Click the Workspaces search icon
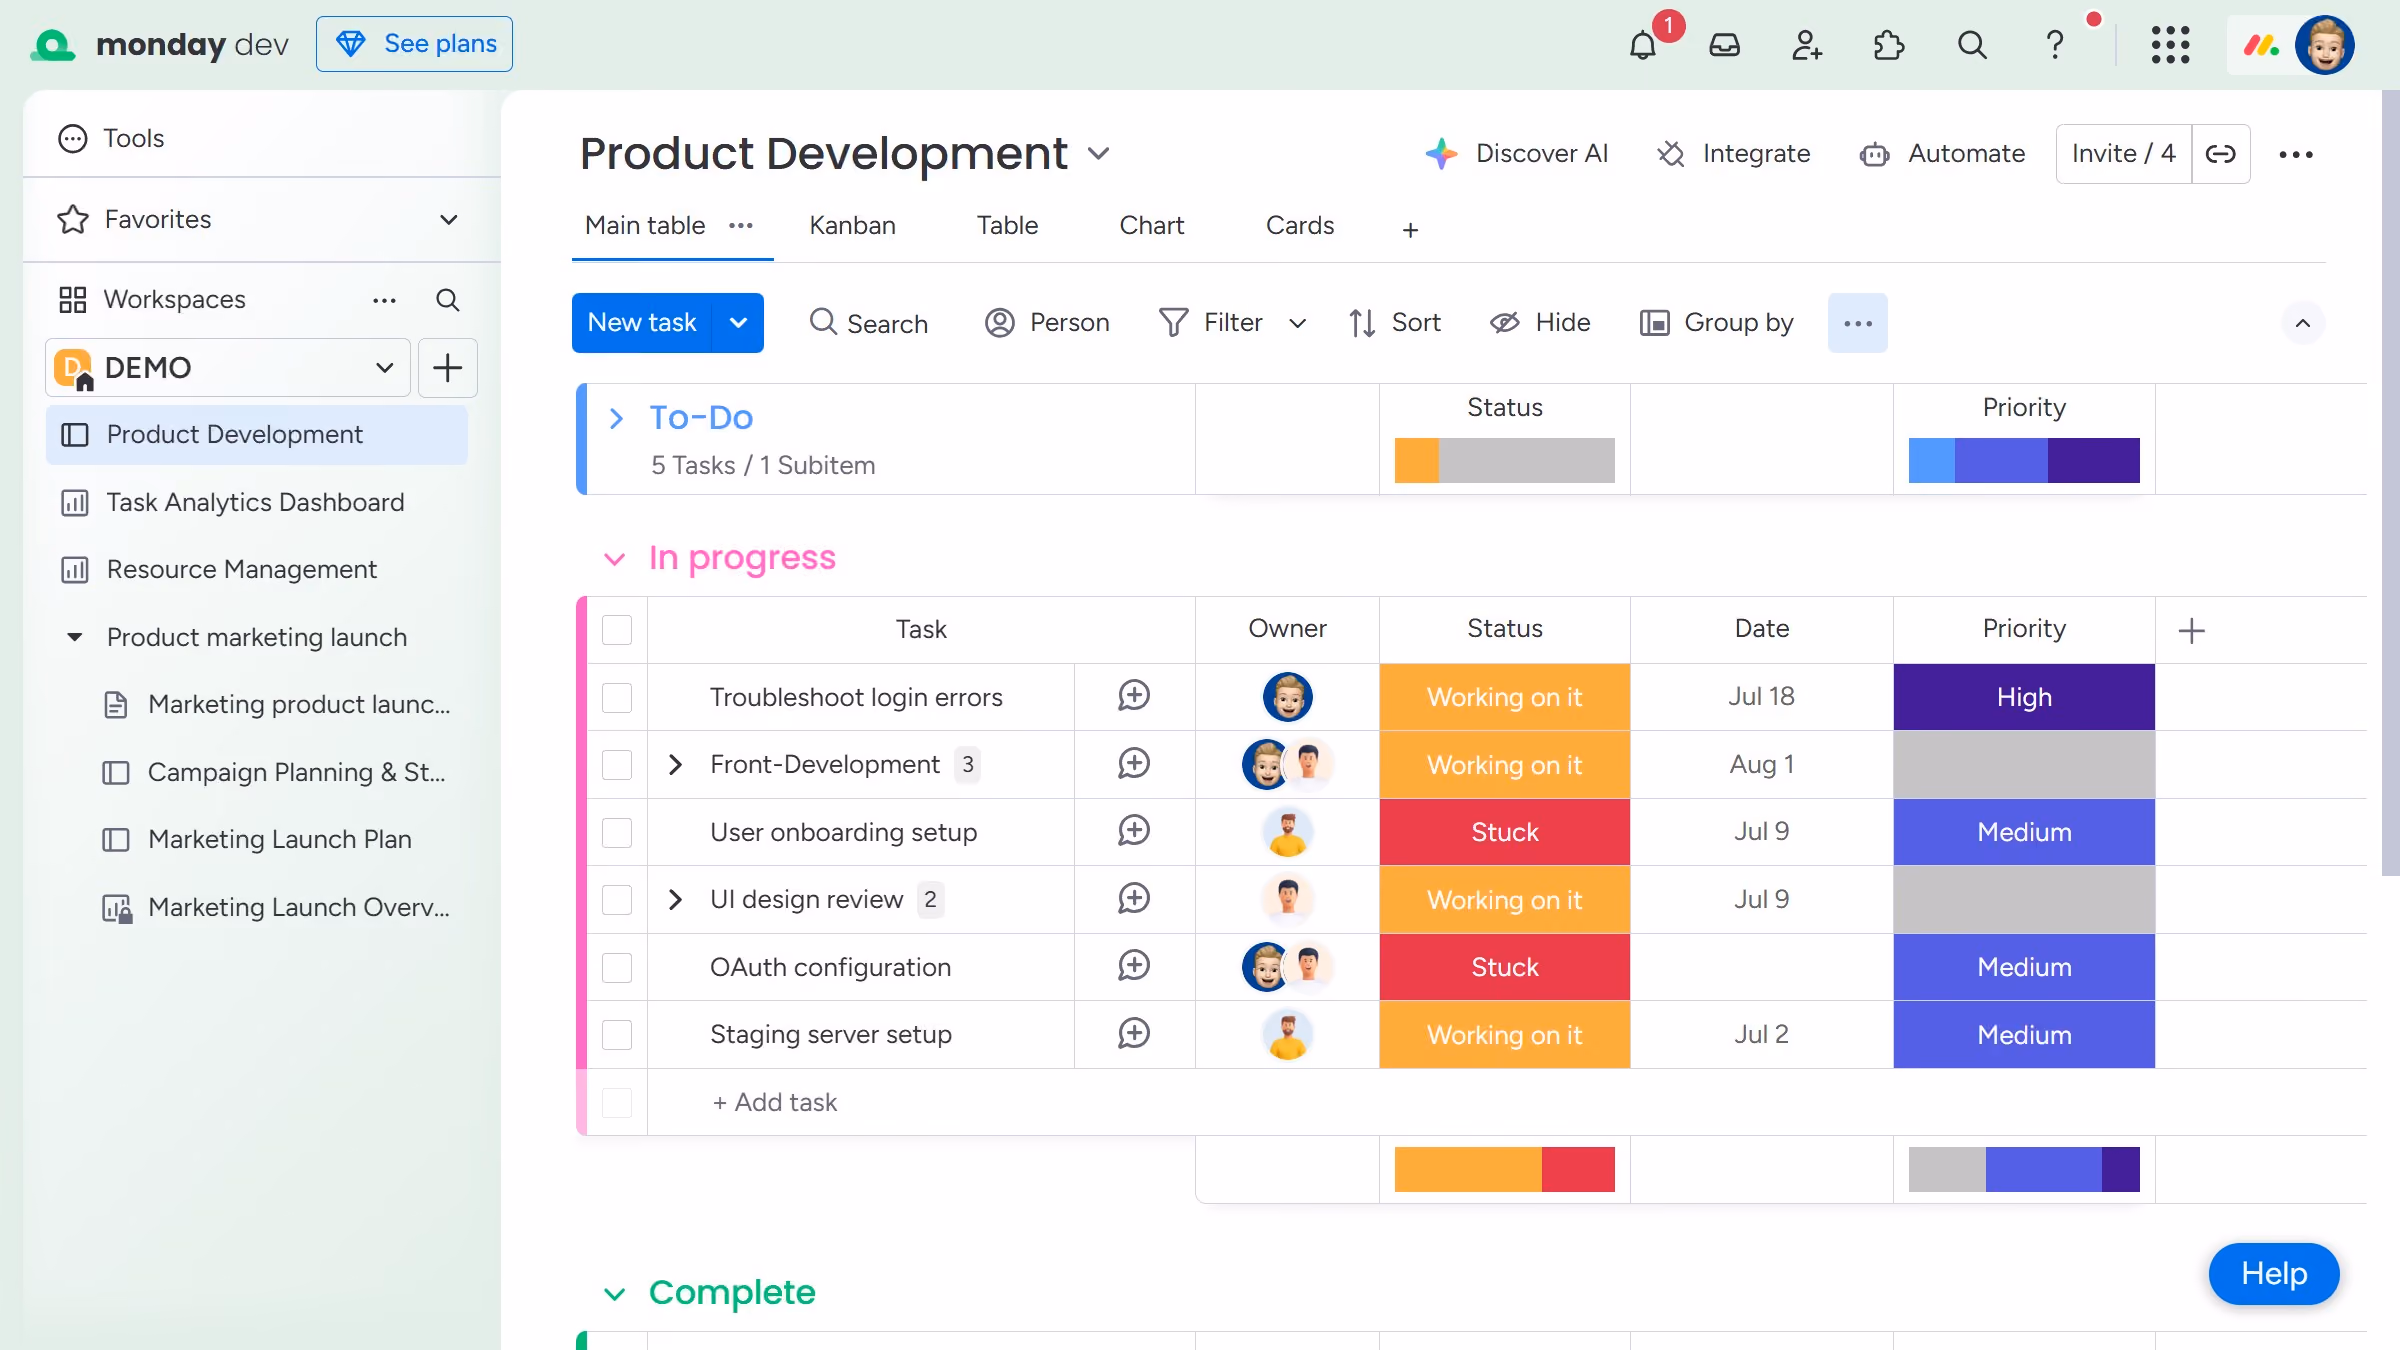Screen dimensions: 2400x1350 tap(448, 300)
